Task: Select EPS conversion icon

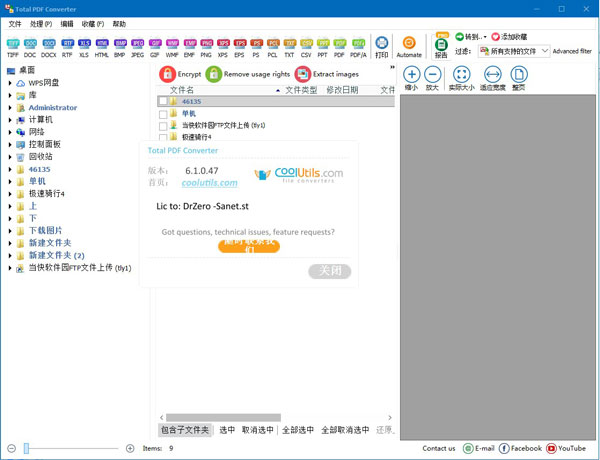Action: click(x=240, y=47)
